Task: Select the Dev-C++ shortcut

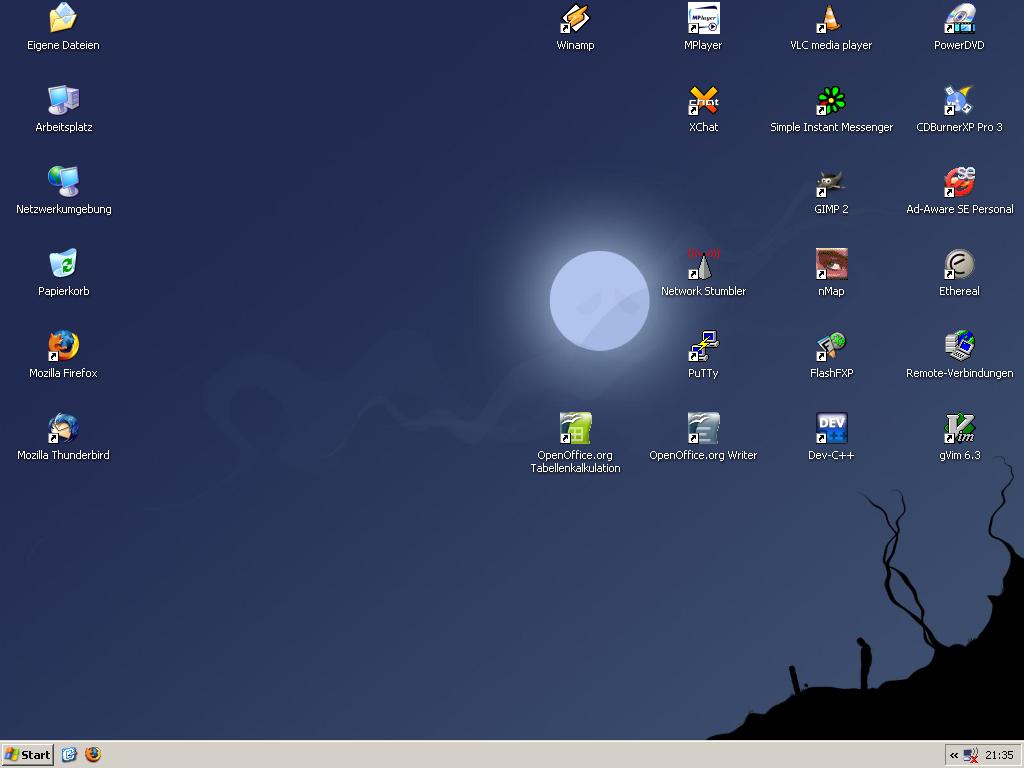Action: click(831, 428)
